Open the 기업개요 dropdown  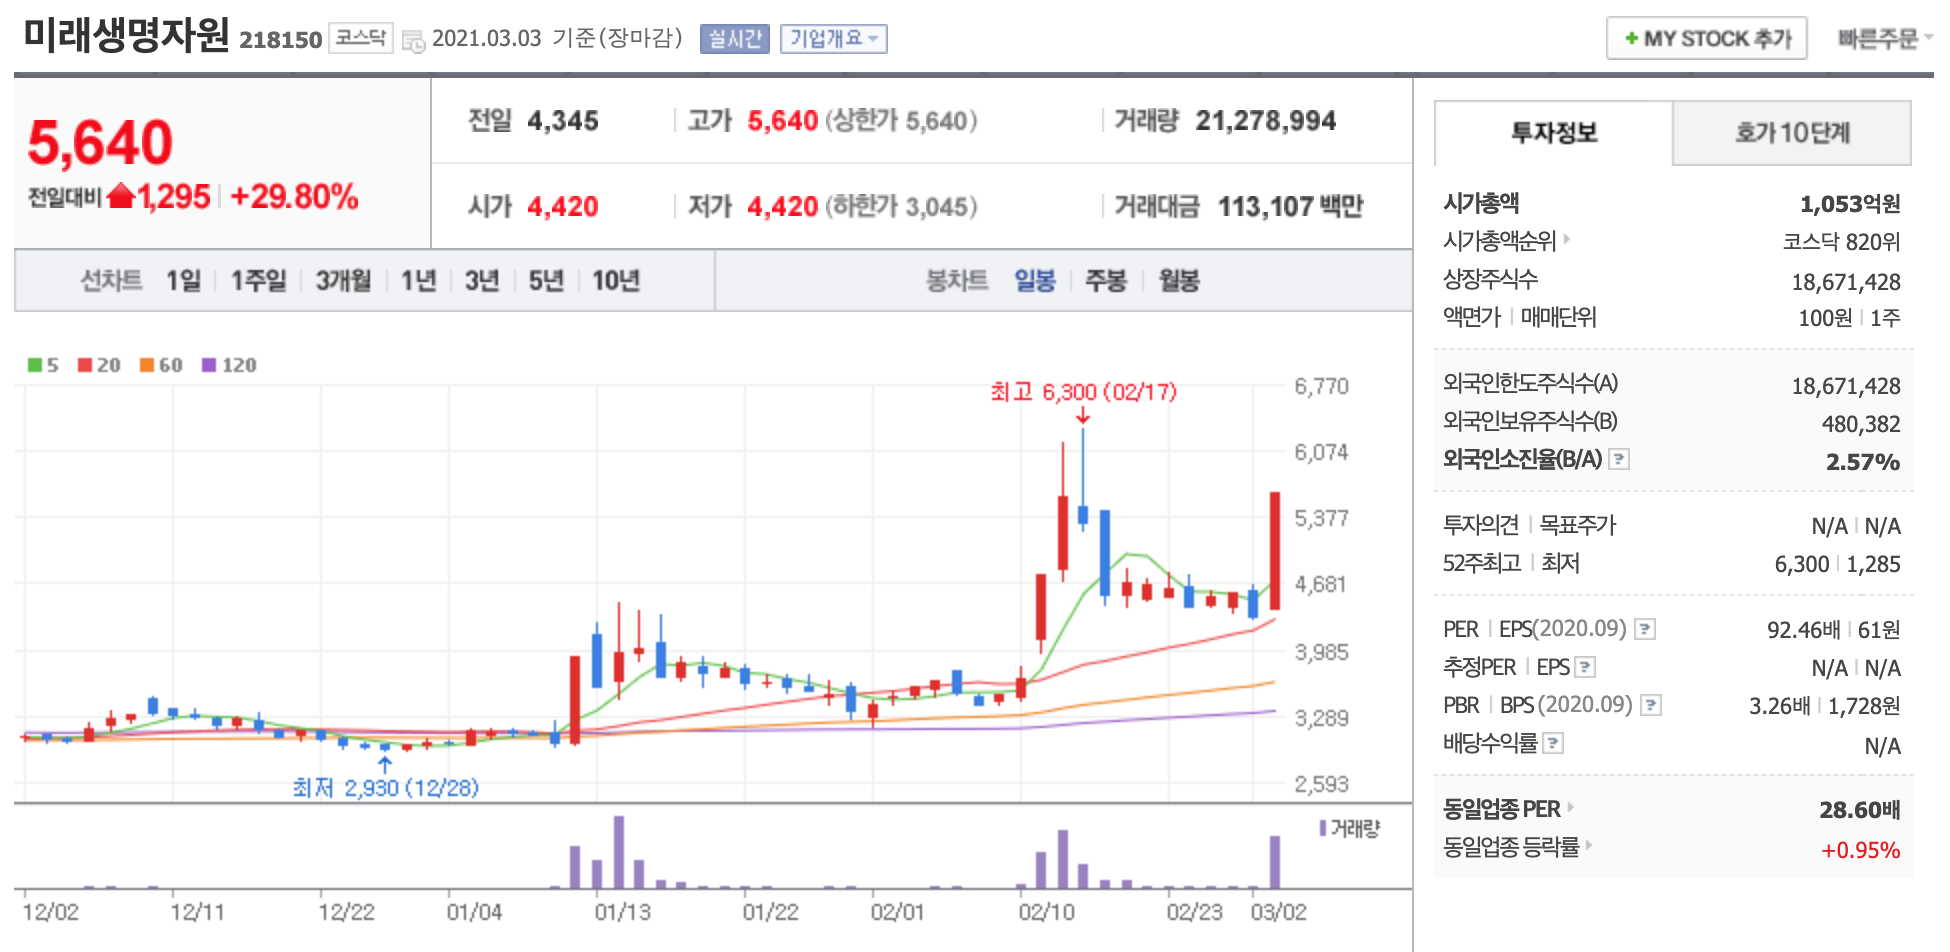pos(833,39)
